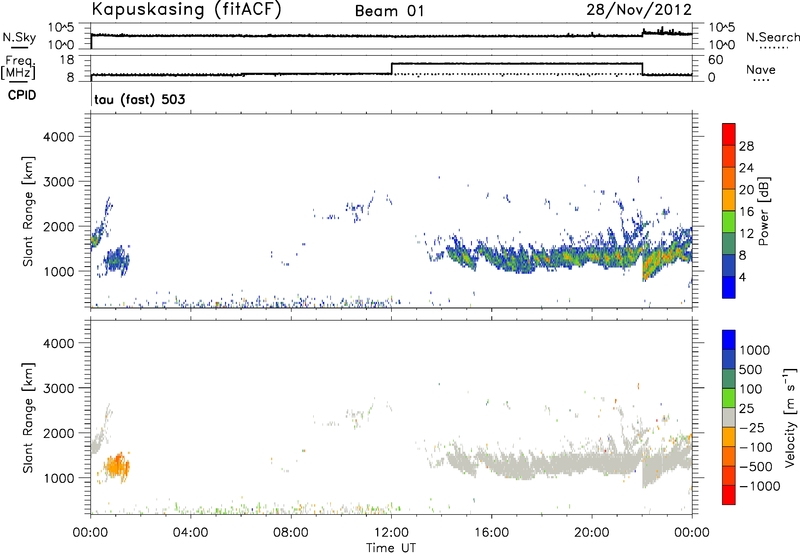Select the 'Freq. [MHz]' axis label
Viewport: 800px width, 554px height.
[x=18, y=68]
